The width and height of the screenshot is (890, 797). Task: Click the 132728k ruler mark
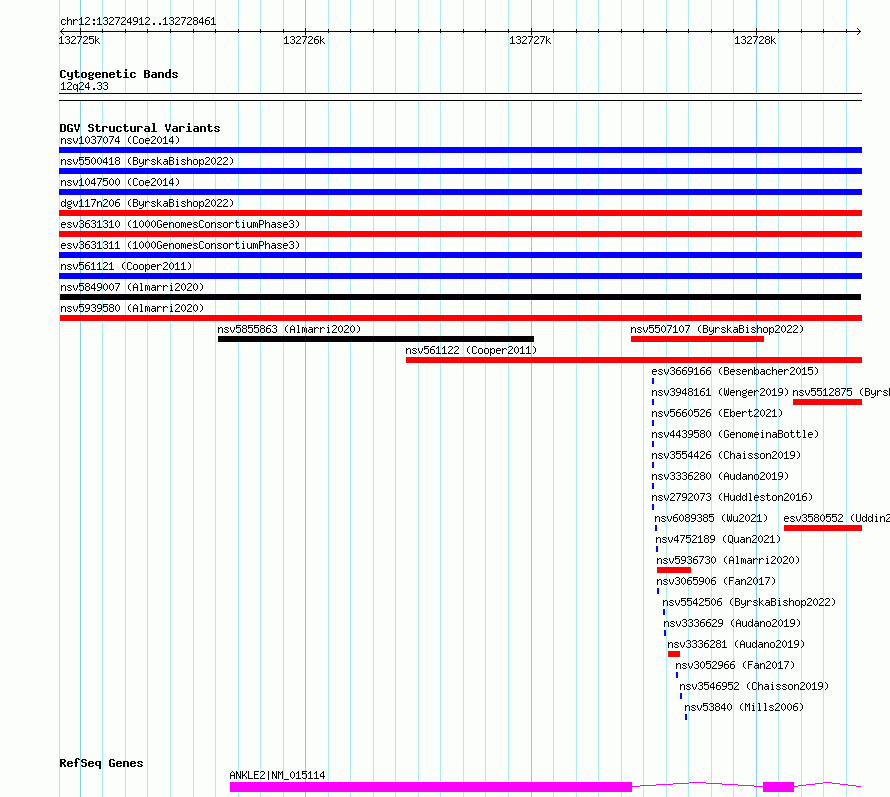755,40
